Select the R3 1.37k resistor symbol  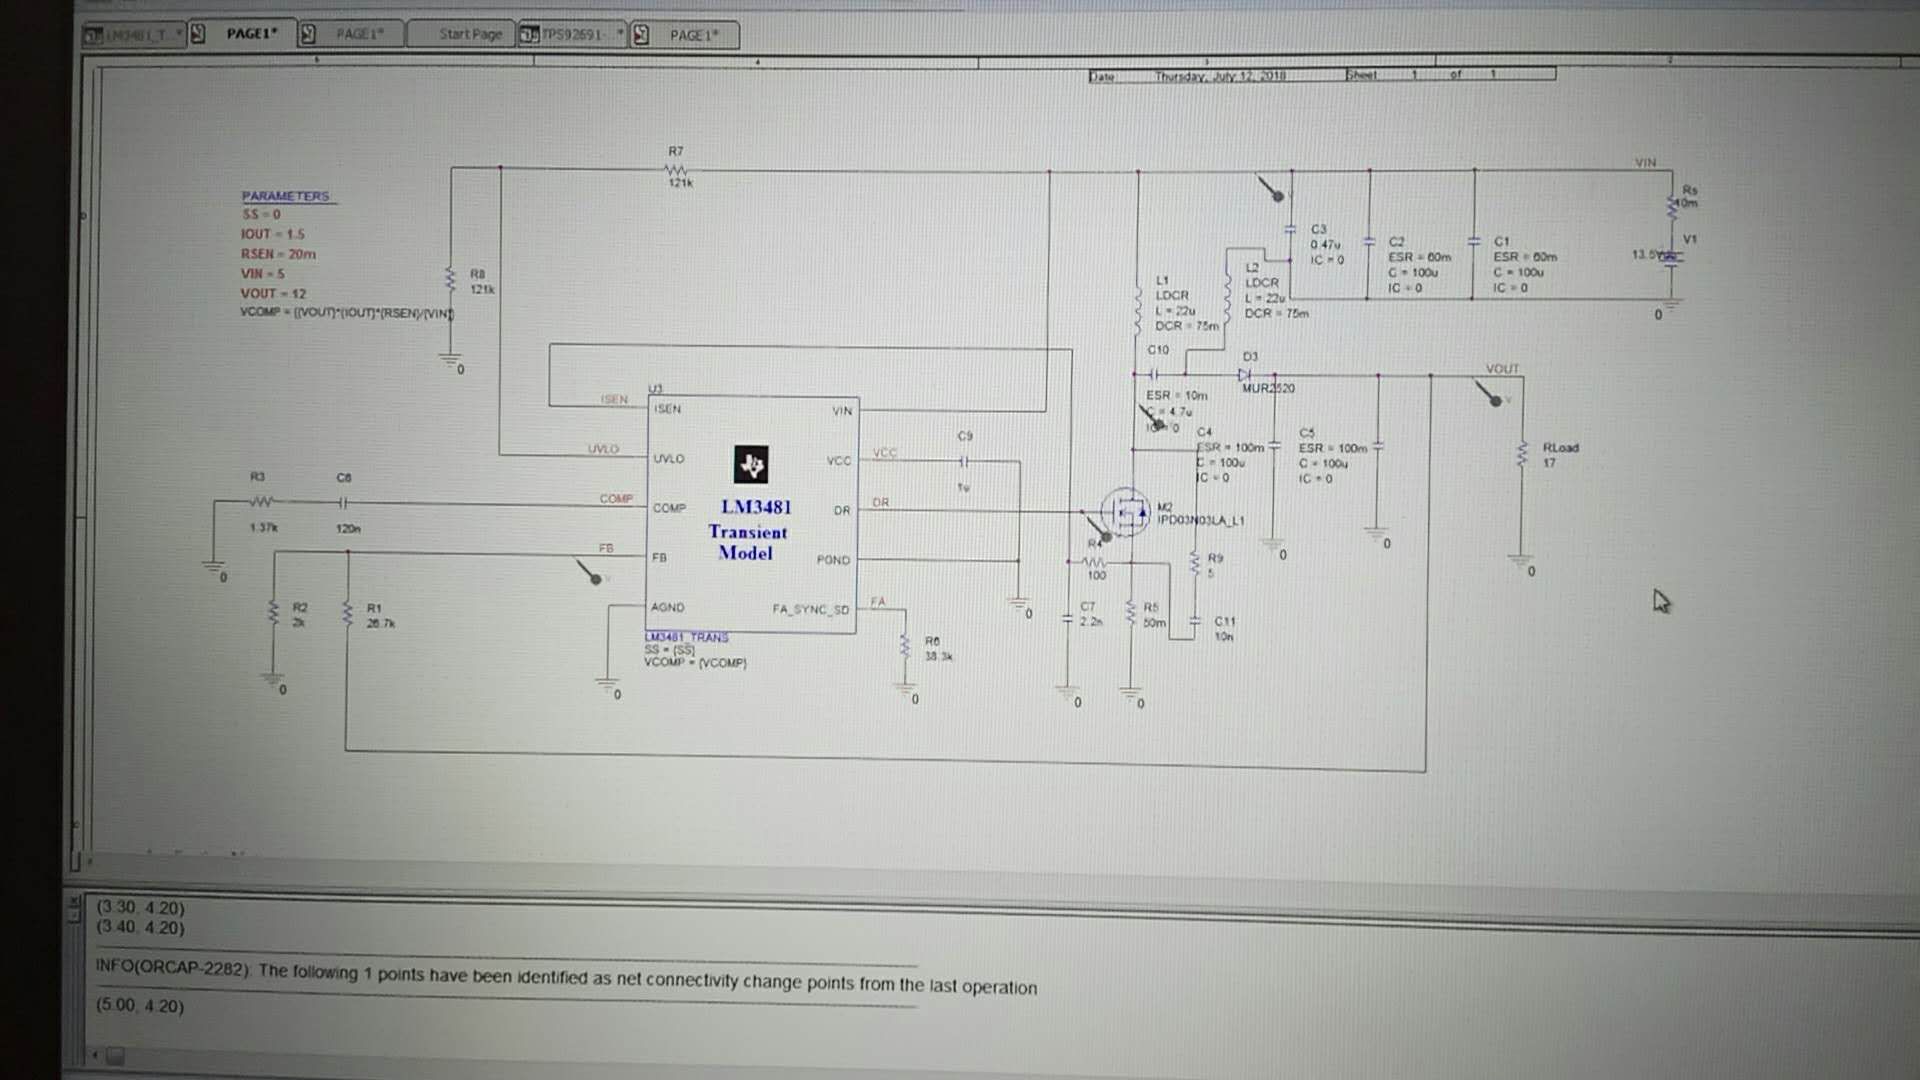(x=261, y=501)
